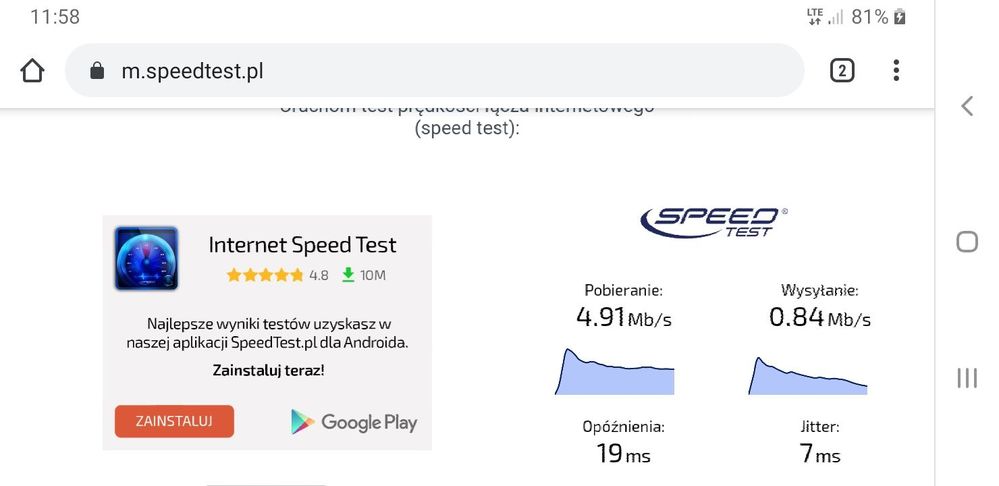Tap the Google Play logo

click(354, 422)
